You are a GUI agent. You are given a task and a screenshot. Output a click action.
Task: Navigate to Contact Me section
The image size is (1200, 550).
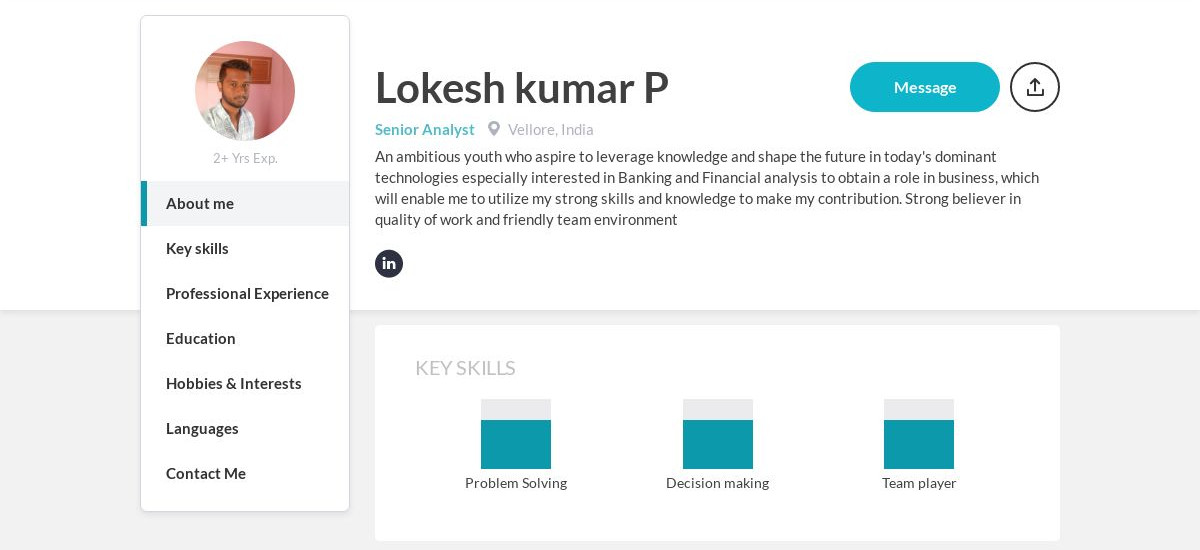point(245,473)
